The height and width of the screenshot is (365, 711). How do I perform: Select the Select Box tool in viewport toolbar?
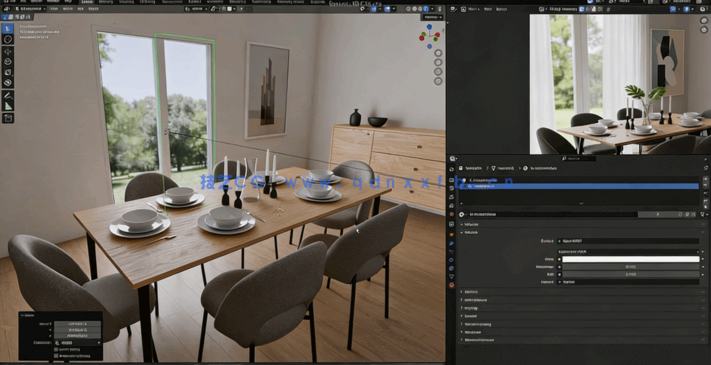click(8, 28)
